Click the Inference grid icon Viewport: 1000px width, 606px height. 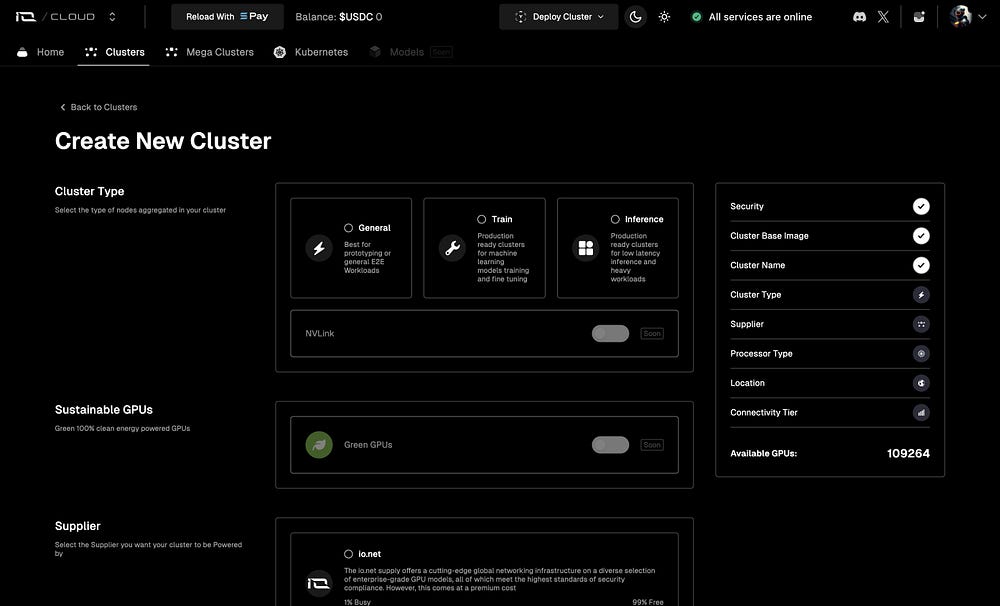pos(585,248)
